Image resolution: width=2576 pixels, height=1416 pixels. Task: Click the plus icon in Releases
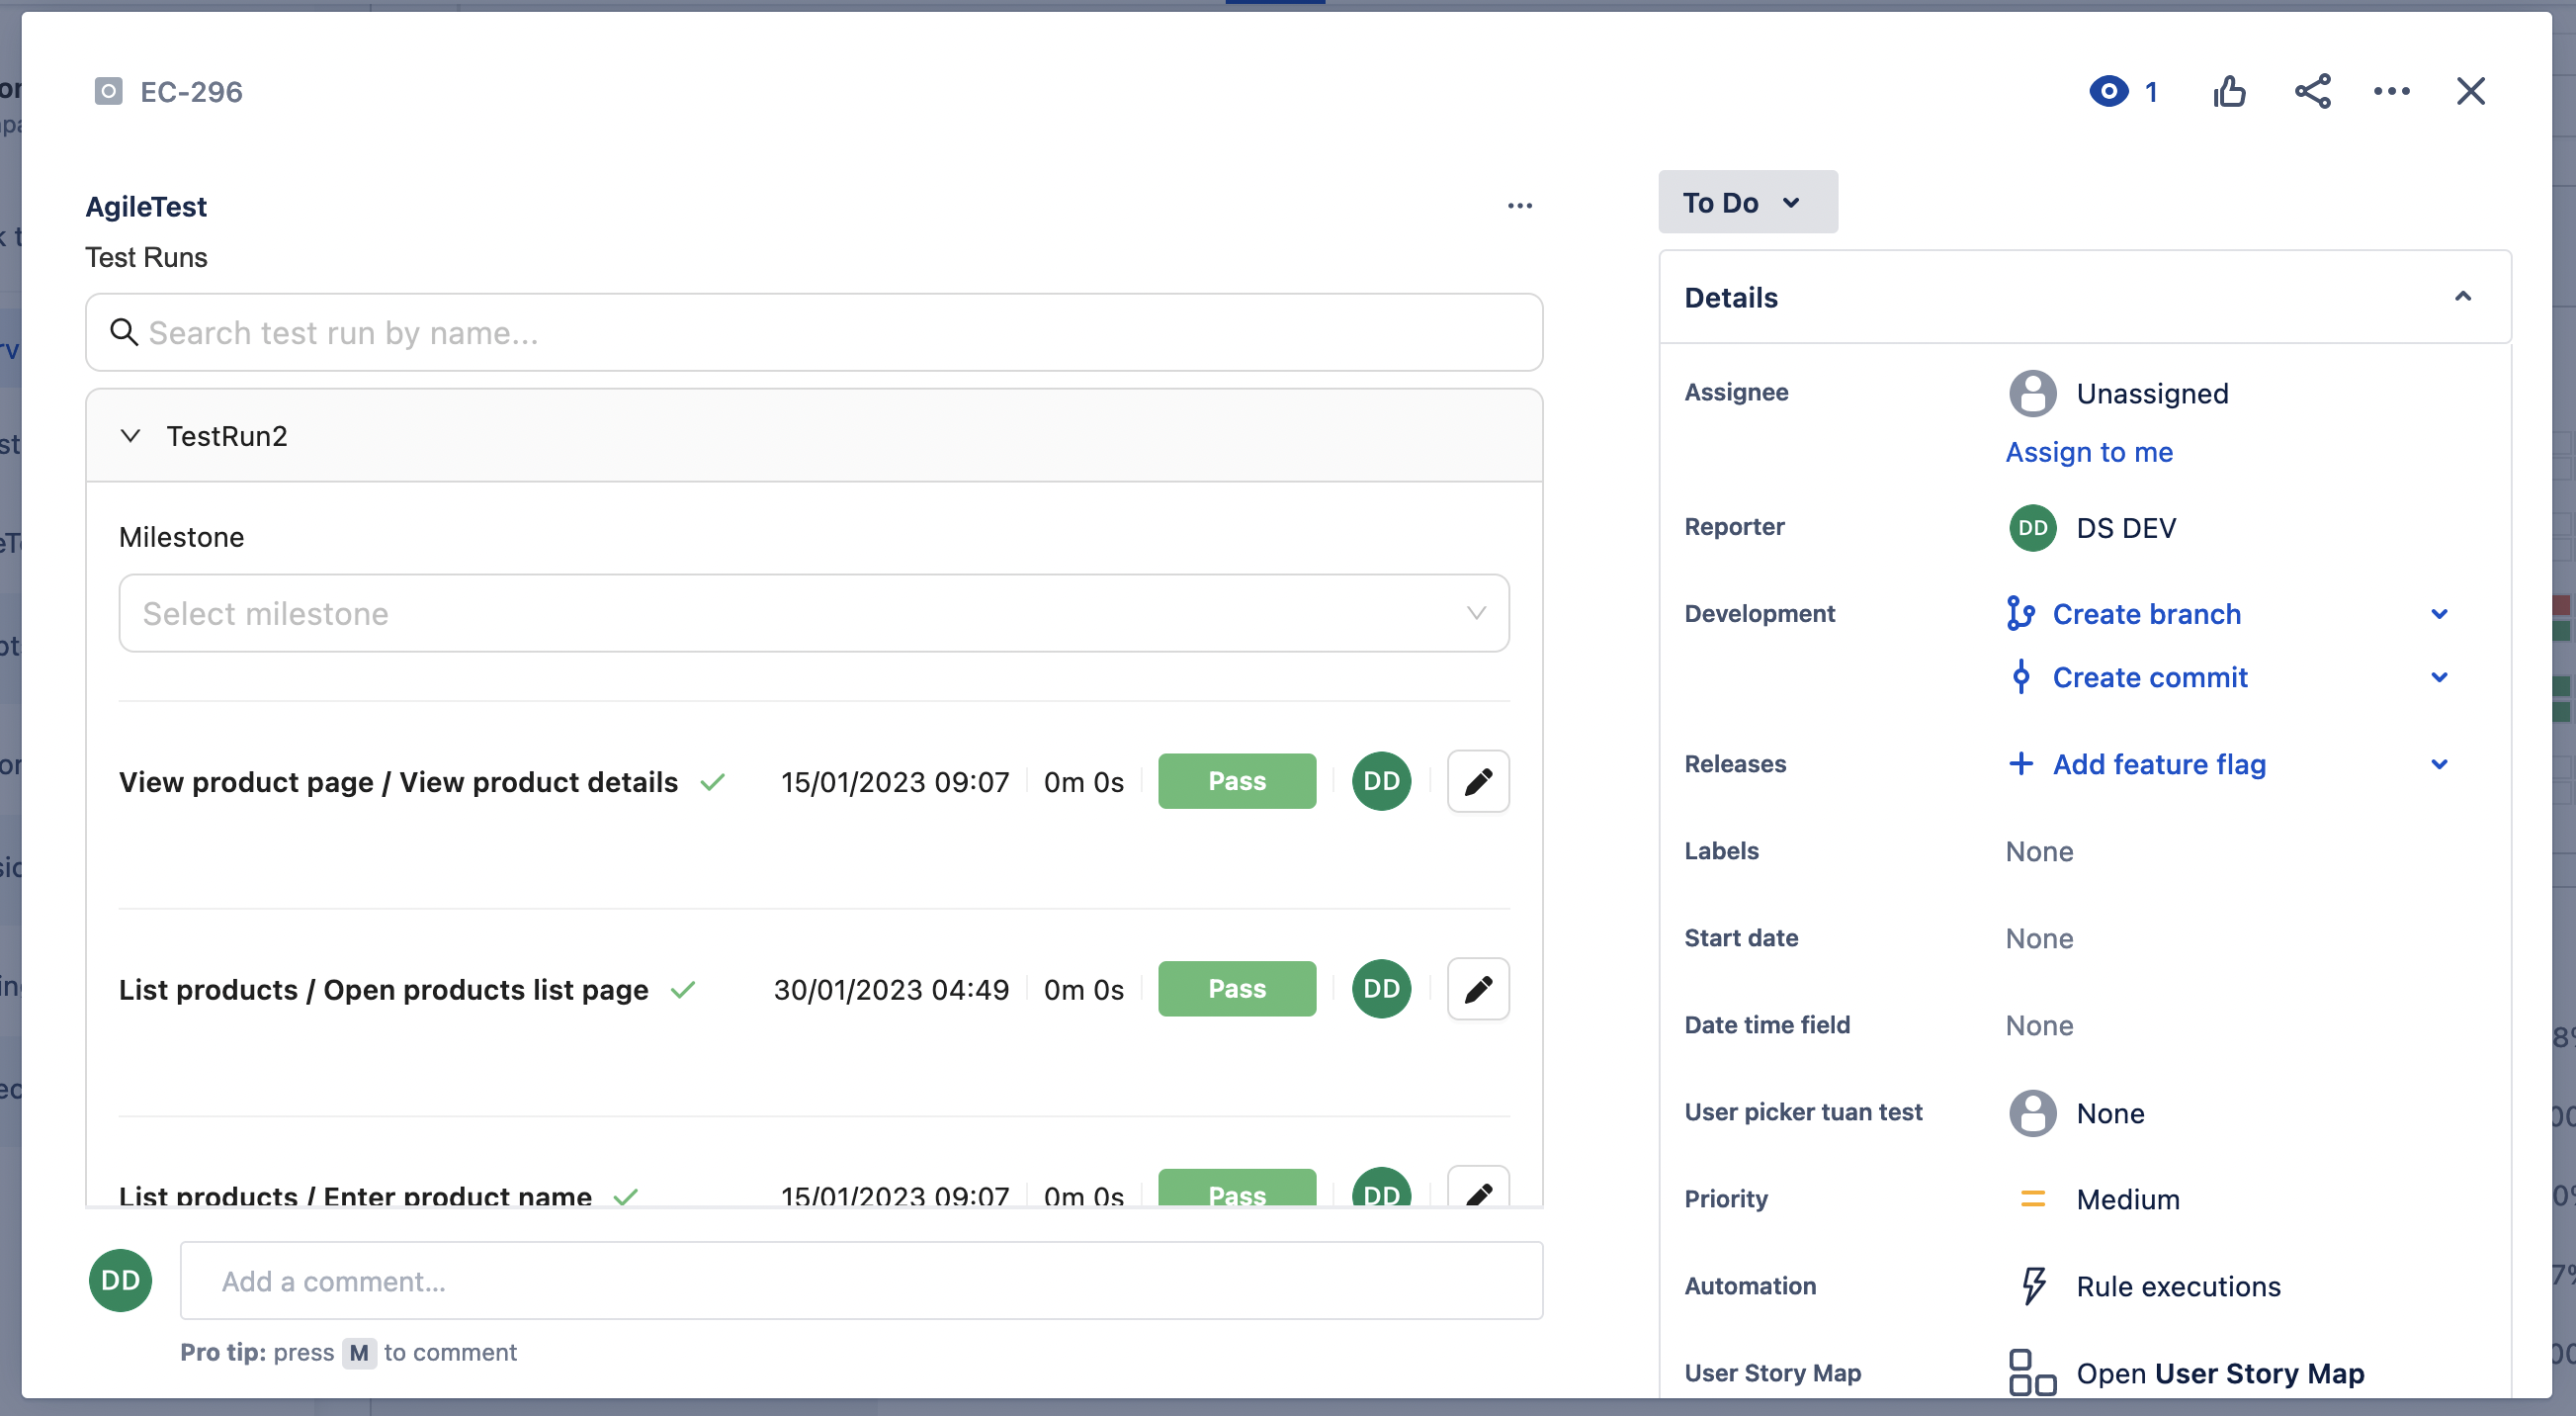pyautogui.click(x=2020, y=764)
